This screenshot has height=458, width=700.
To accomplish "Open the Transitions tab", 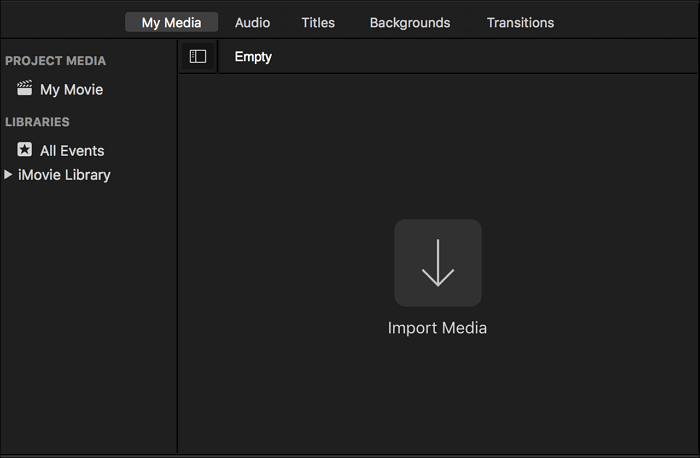I will click(x=520, y=22).
